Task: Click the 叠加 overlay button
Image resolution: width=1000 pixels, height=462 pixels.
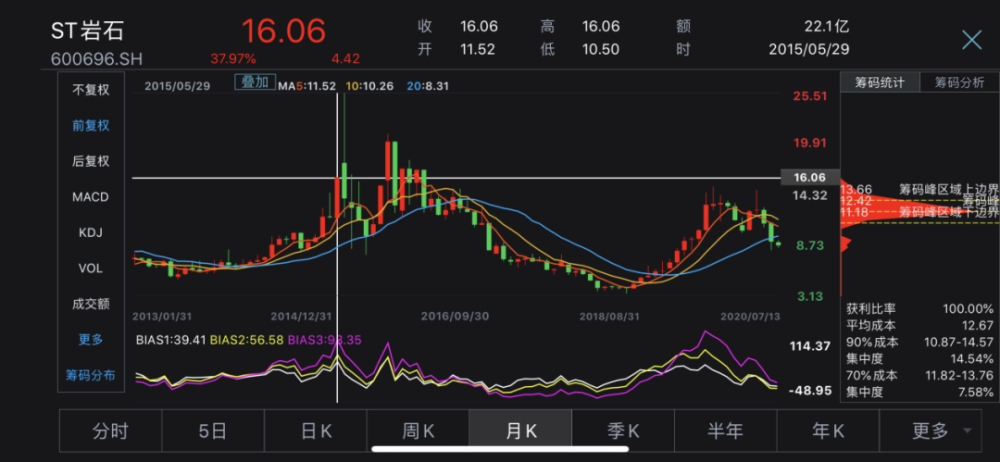Action: click(x=254, y=83)
